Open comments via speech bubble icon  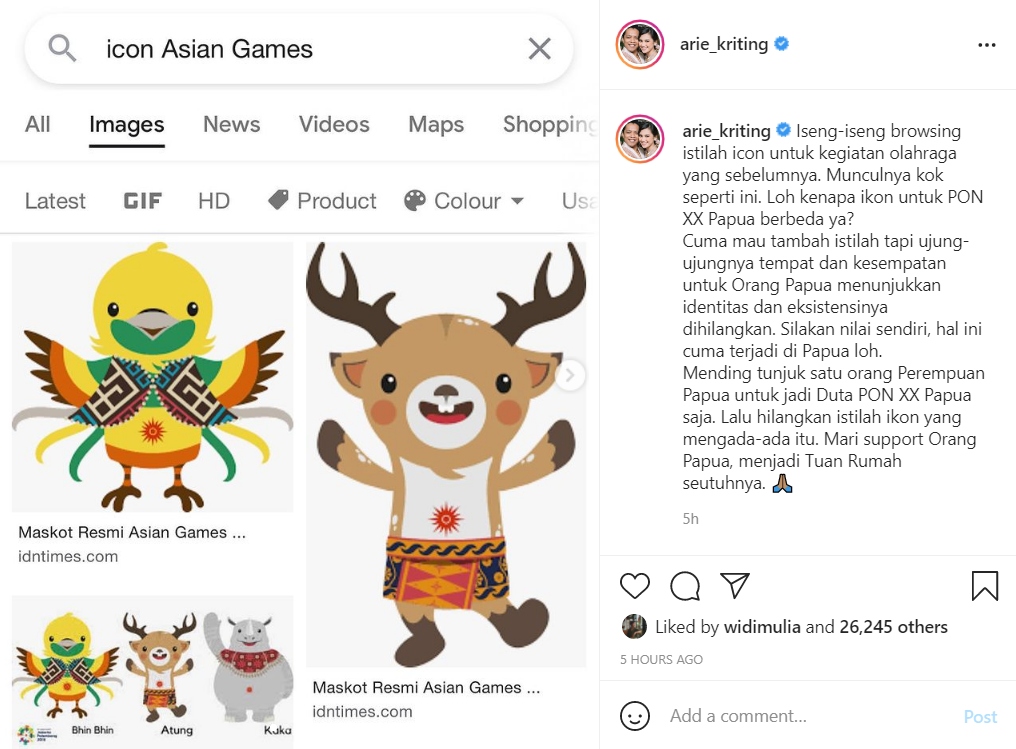click(685, 586)
